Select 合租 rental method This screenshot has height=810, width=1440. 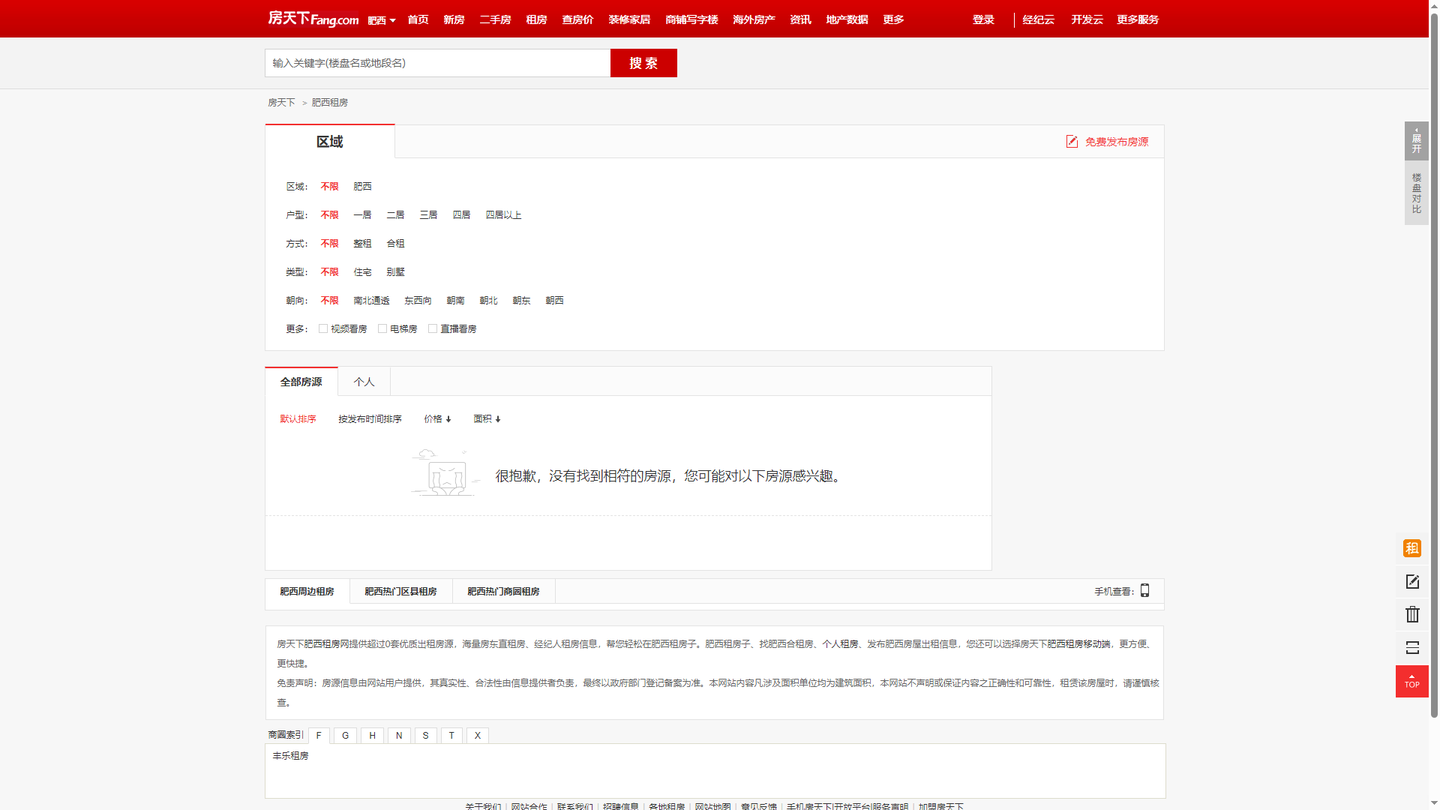click(395, 244)
